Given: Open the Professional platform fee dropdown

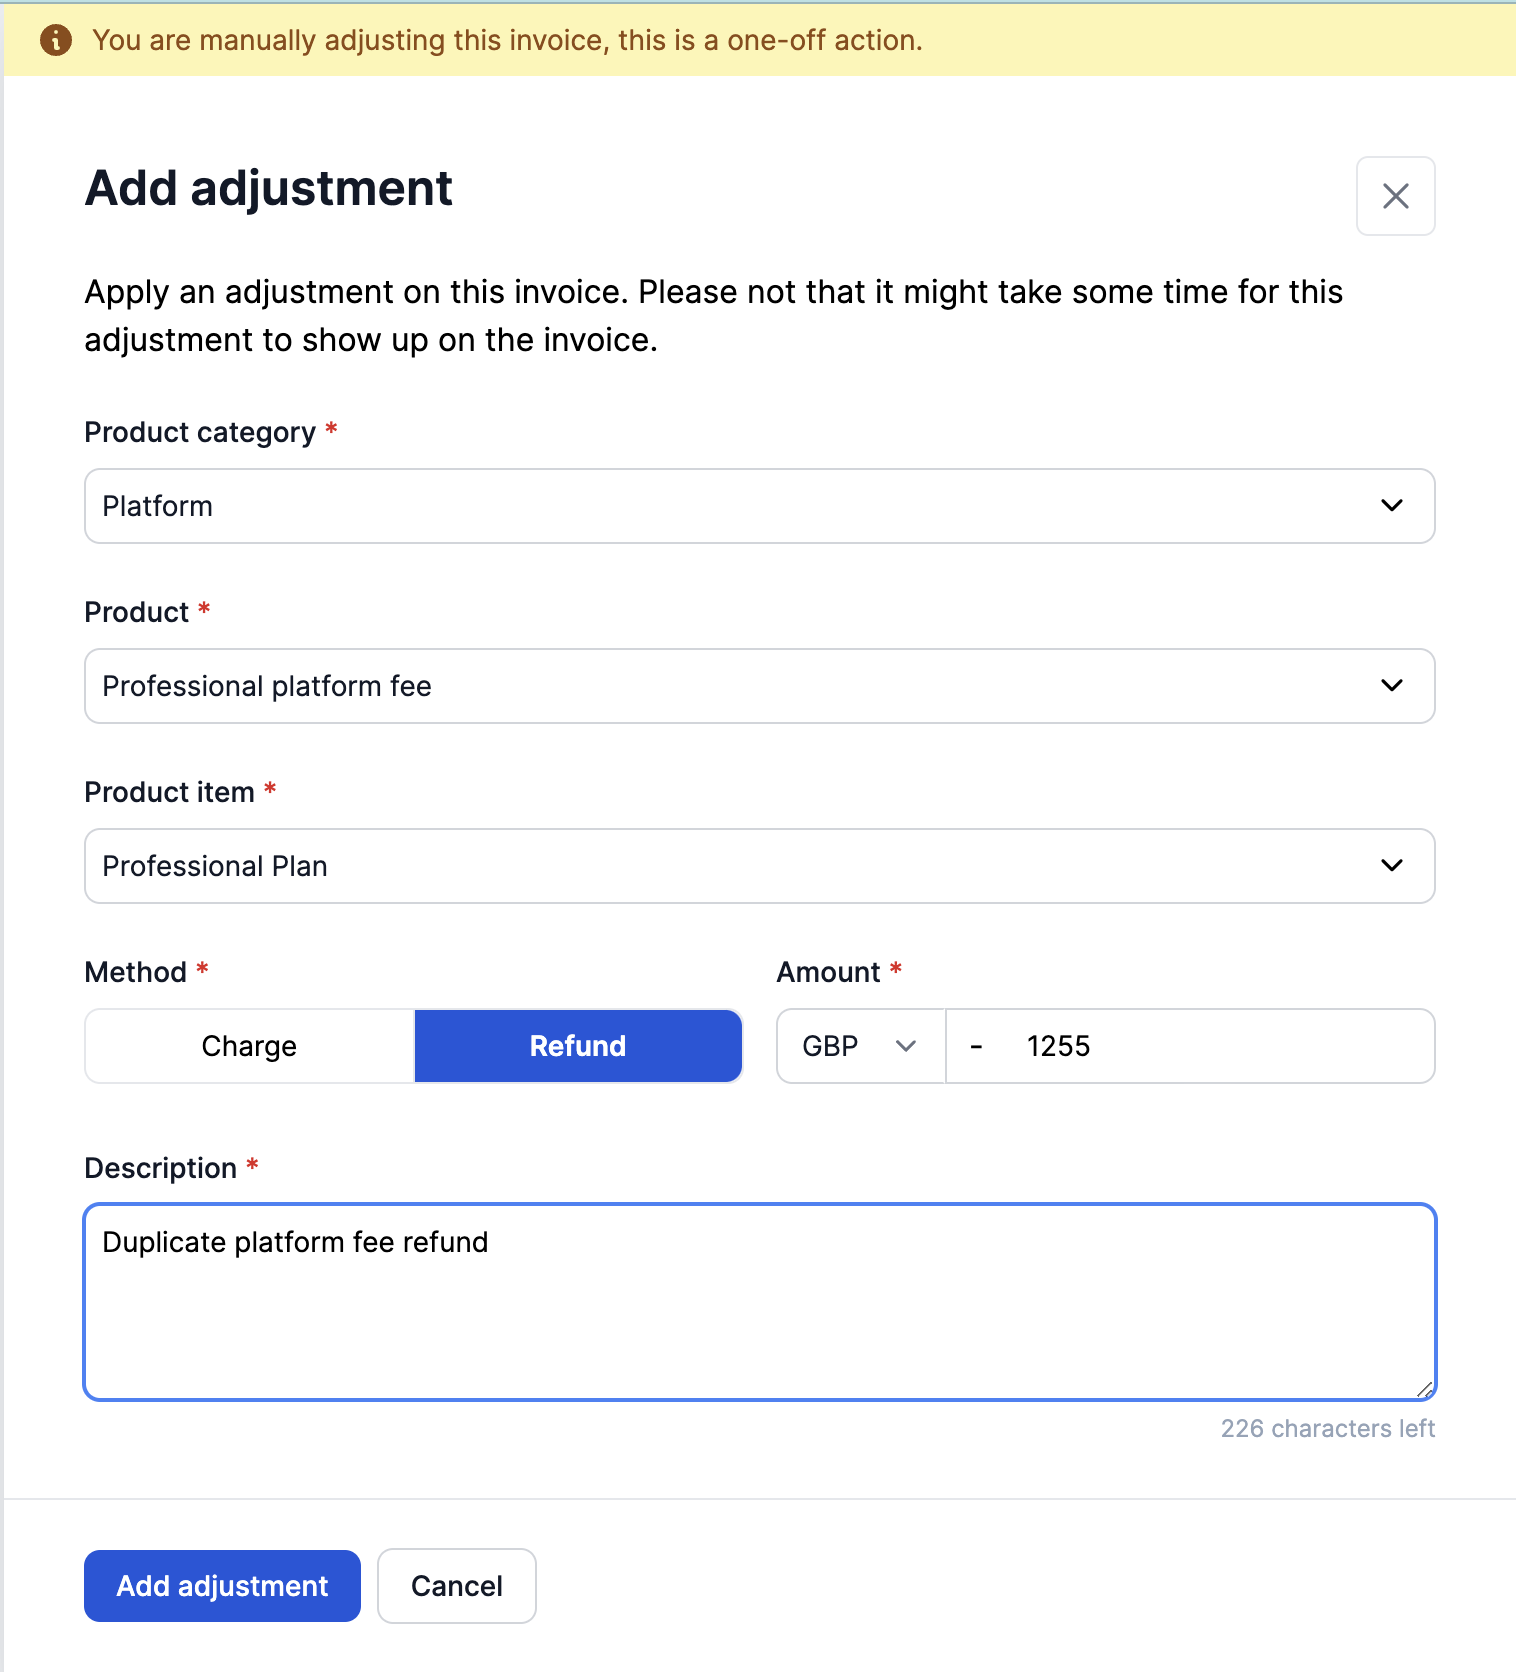Looking at the screenshot, I should click(700, 686).
